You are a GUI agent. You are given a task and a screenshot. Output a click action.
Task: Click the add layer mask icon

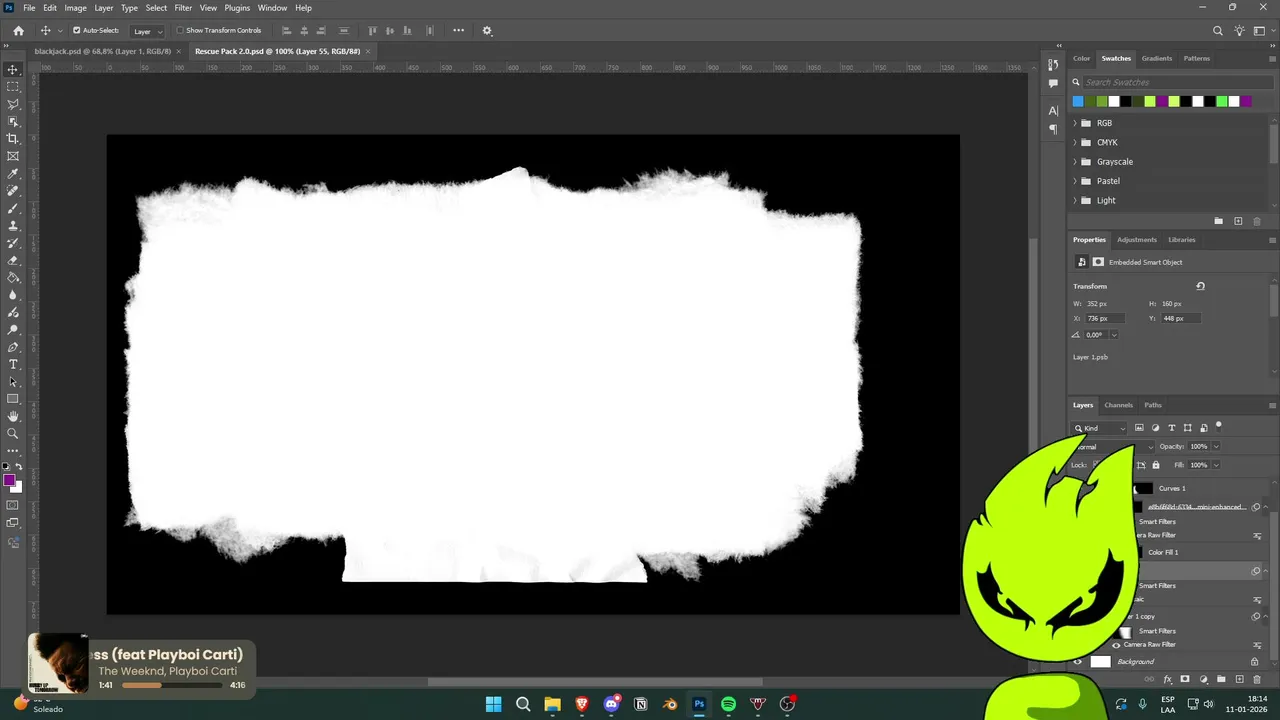point(1185,679)
